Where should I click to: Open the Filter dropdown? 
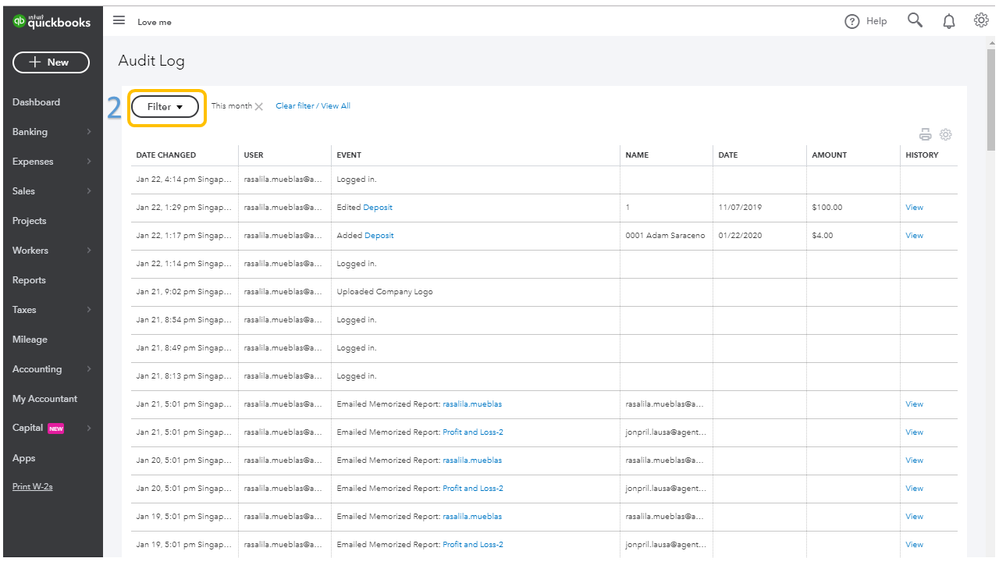165,107
